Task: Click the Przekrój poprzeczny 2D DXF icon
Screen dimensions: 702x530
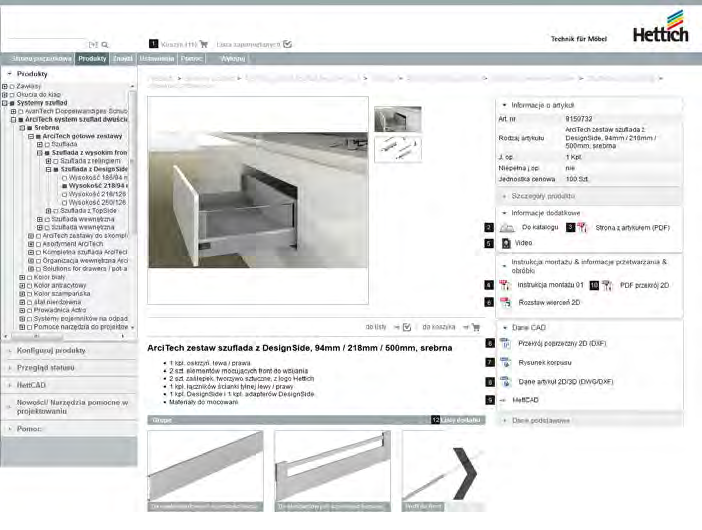Action: (505, 343)
